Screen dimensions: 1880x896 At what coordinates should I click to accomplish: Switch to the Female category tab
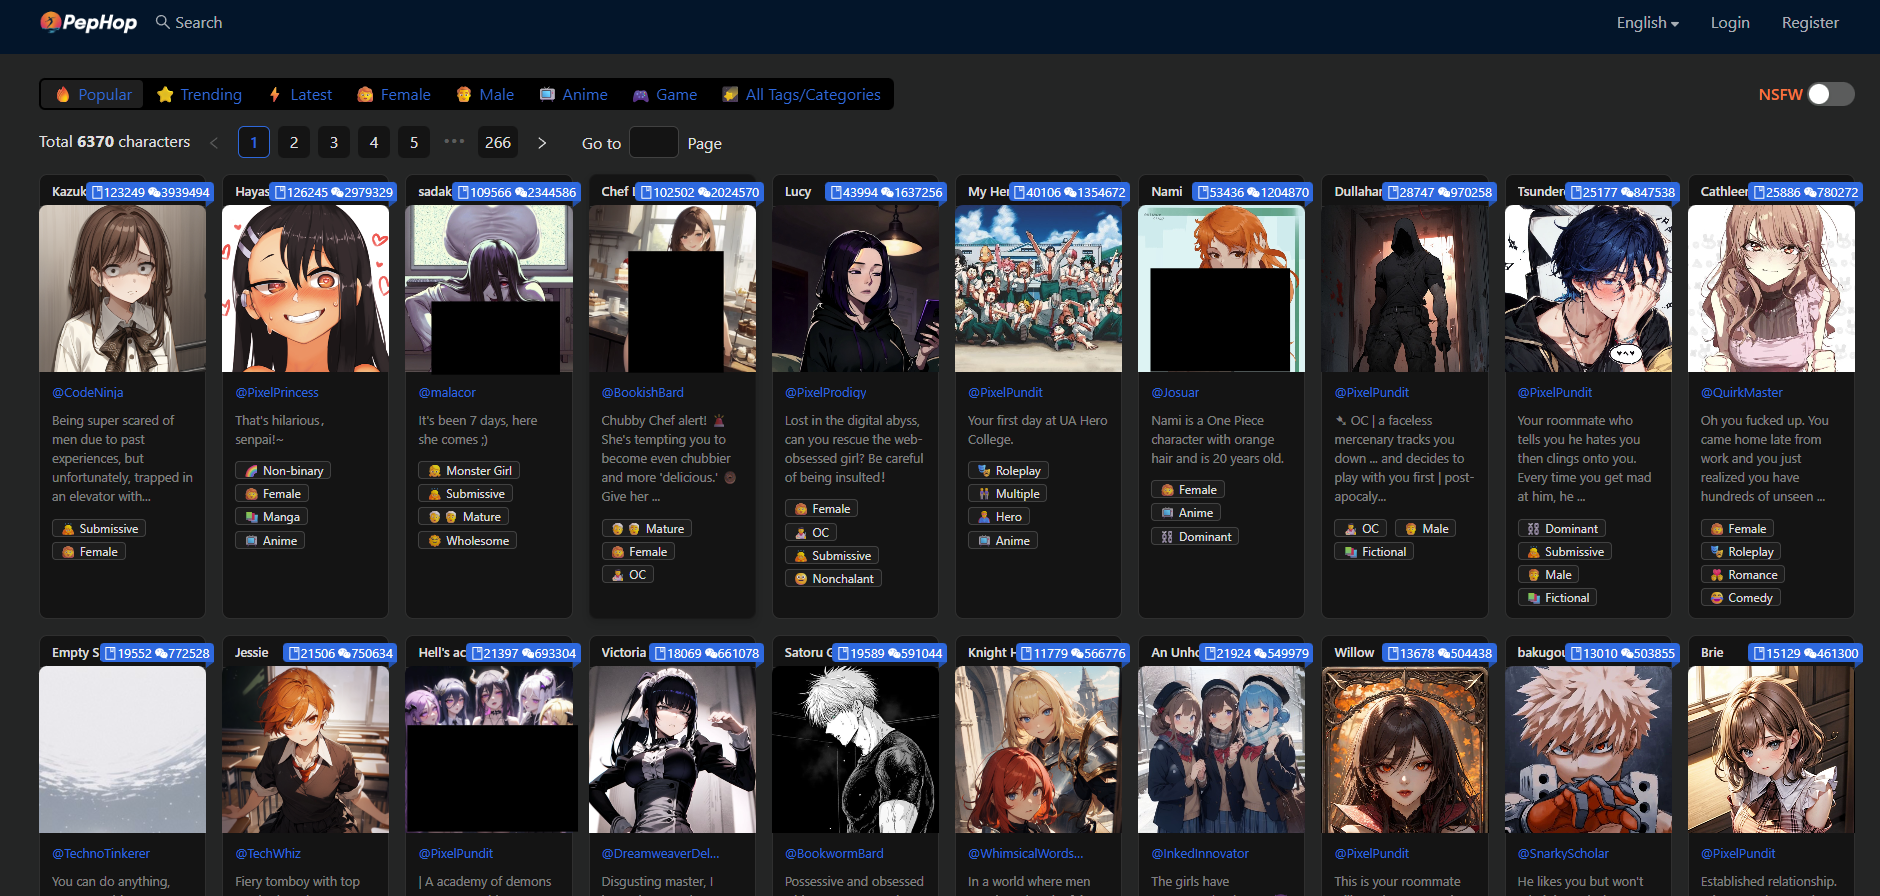coord(394,95)
